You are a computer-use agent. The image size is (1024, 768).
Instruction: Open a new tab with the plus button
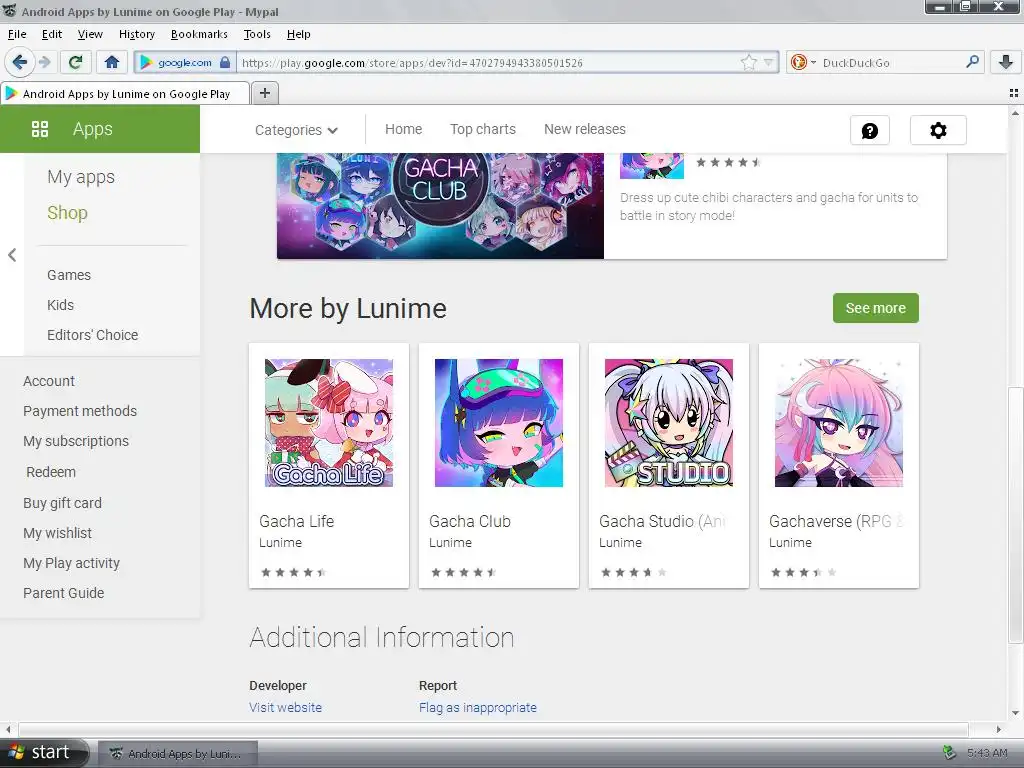point(264,93)
